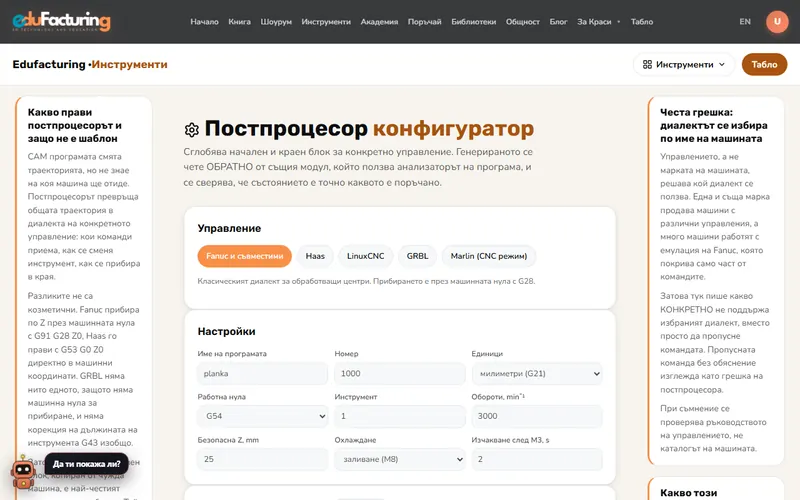800x500 pixels.
Task: Click heading Честа грешка: диалектът
Action: tap(713, 126)
